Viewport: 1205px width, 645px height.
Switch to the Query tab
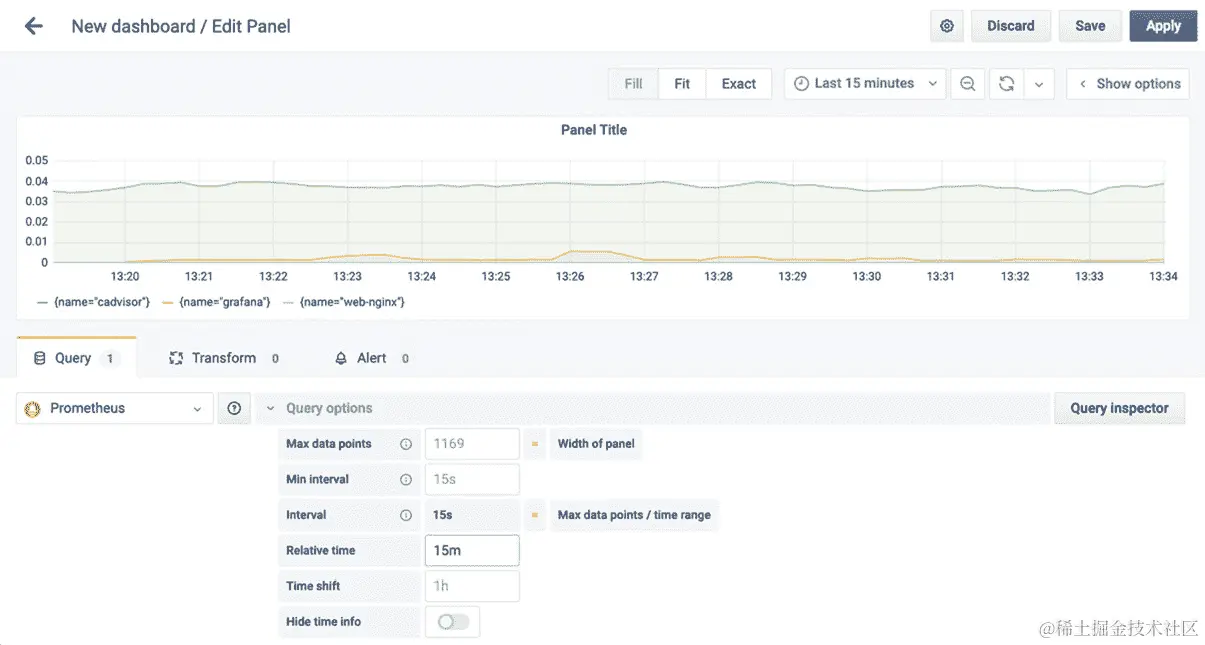(x=76, y=358)
